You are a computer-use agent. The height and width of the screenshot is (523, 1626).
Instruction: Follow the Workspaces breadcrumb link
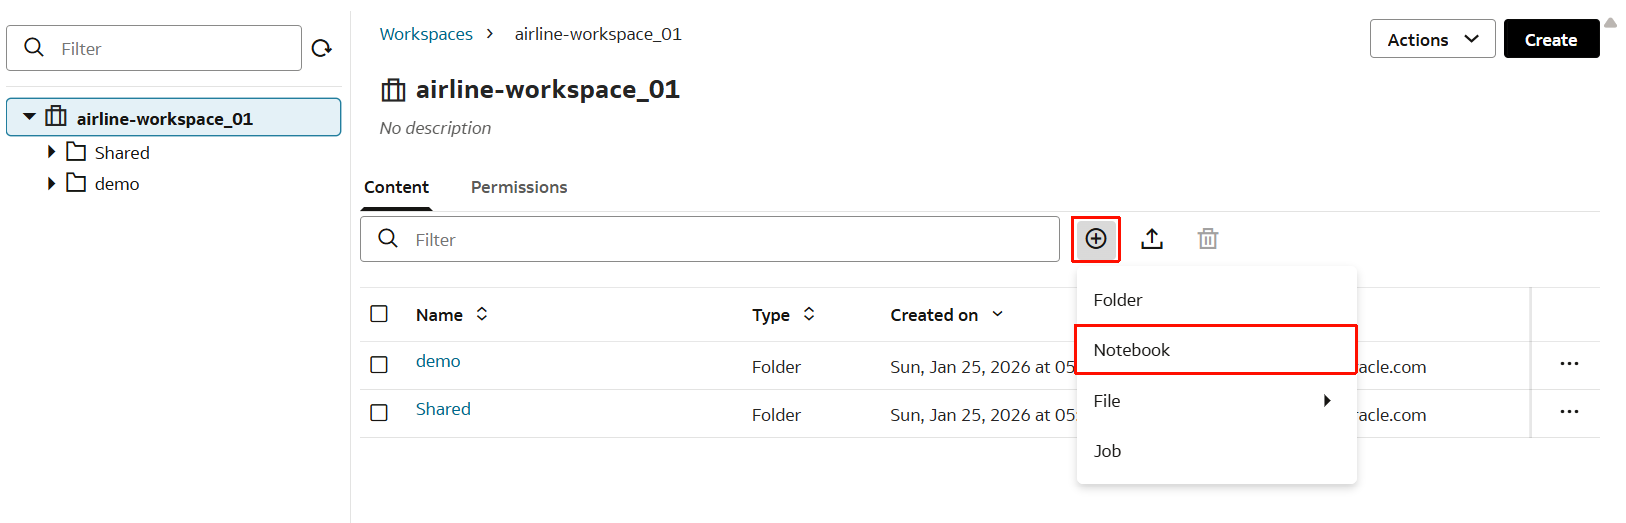(426, 34)
